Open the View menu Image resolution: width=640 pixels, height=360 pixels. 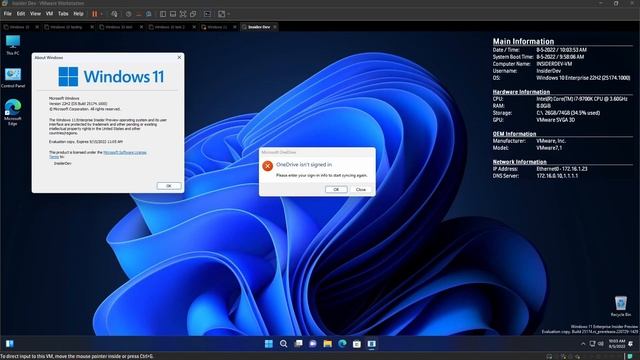point(35,13)
